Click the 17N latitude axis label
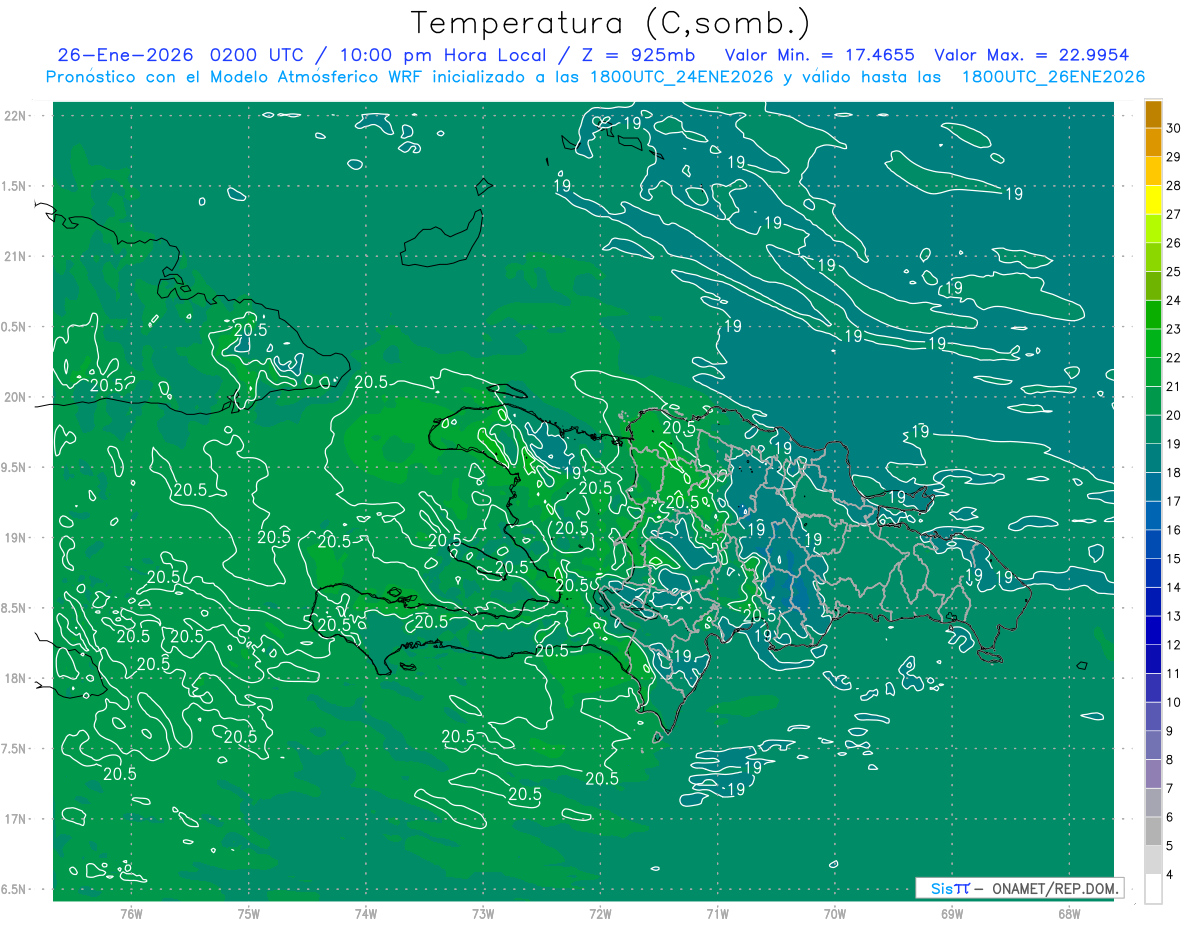 click(x=16, y=819)
